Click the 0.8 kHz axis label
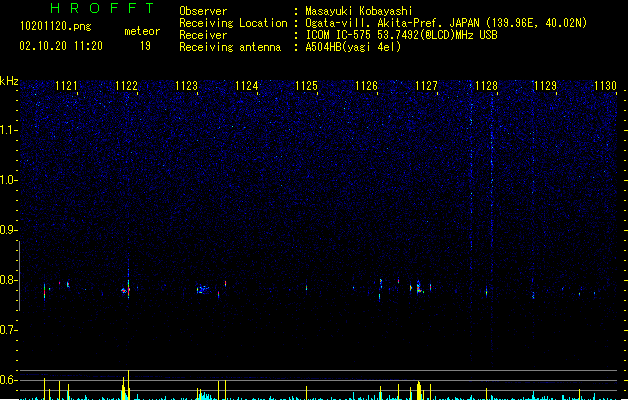Image resolution: width=629 pixels, height=400 pixels. click(x=8, y=280)
